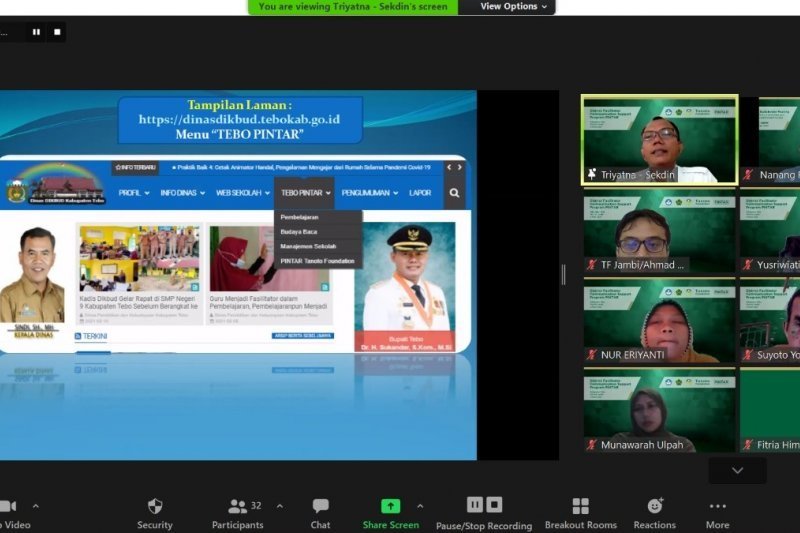Toggle Pause/Stop Recording
Screen dimensions: 800x533
[484, 506]
